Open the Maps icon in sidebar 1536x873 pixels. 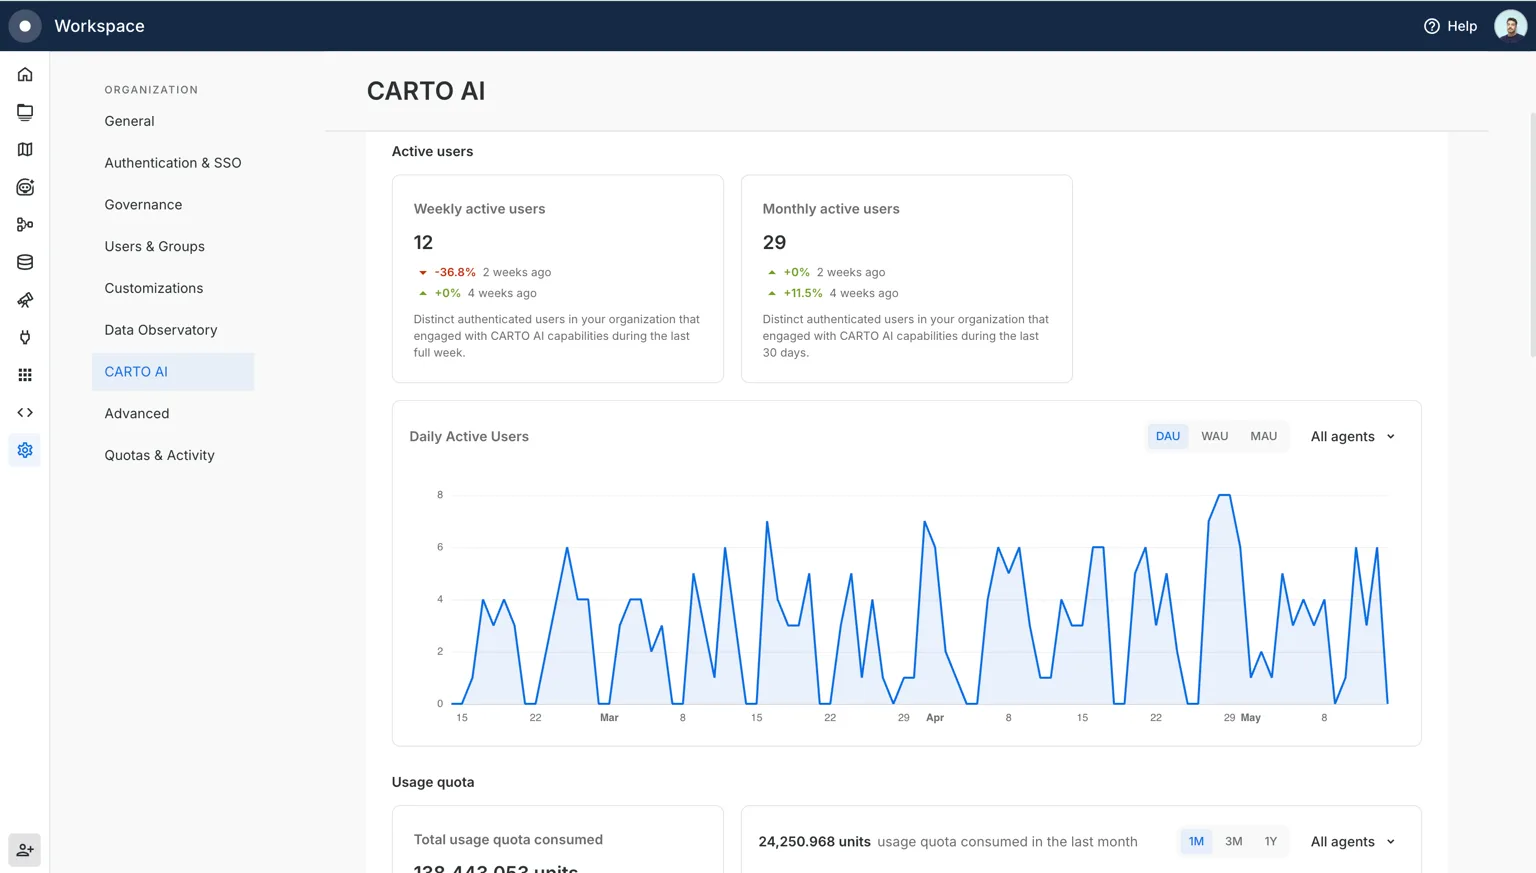pos(25,150)
